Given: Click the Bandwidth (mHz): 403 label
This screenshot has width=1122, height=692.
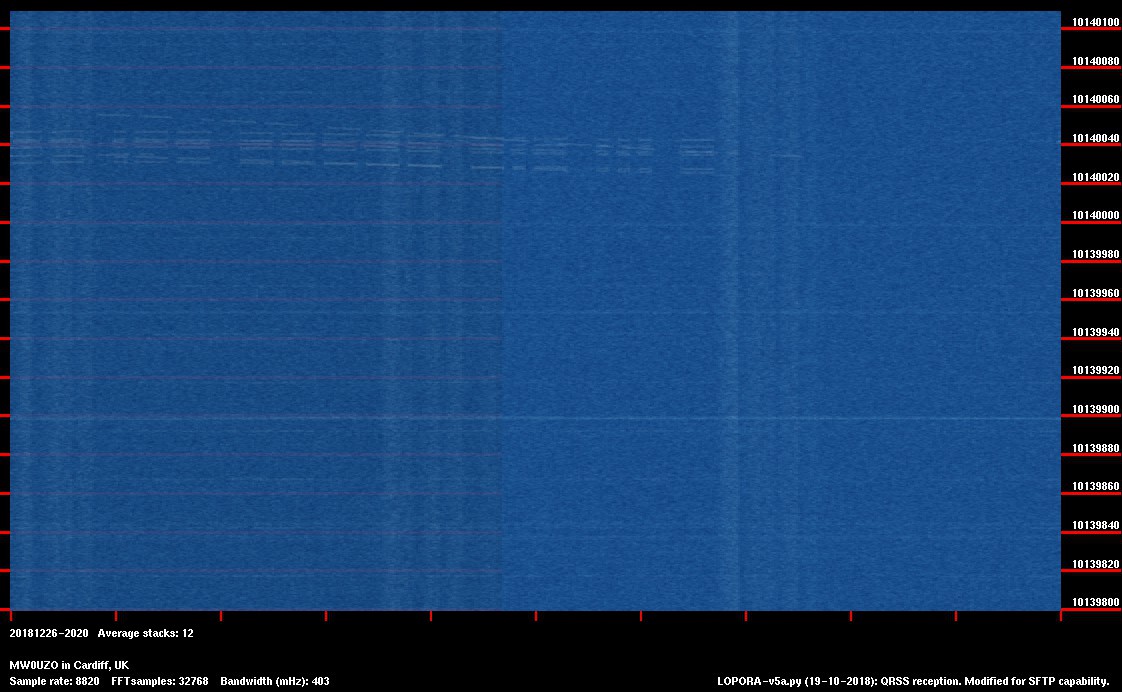Looking at the screenshot, I should tap(275, 681).
